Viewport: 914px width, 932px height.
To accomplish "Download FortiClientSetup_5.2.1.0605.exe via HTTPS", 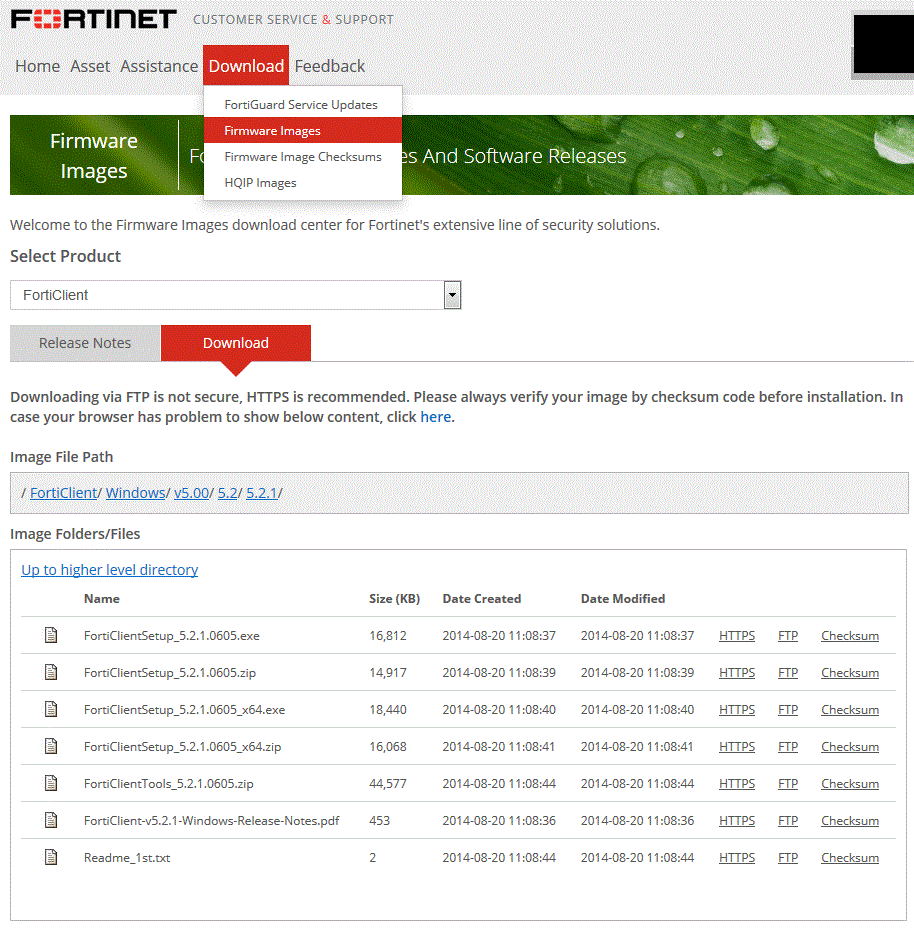I will (x=737, y=635).
